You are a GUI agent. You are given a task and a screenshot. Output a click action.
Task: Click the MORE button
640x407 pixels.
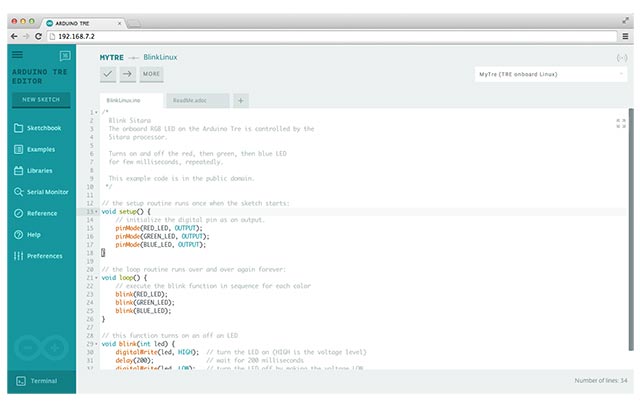point(151,74)
